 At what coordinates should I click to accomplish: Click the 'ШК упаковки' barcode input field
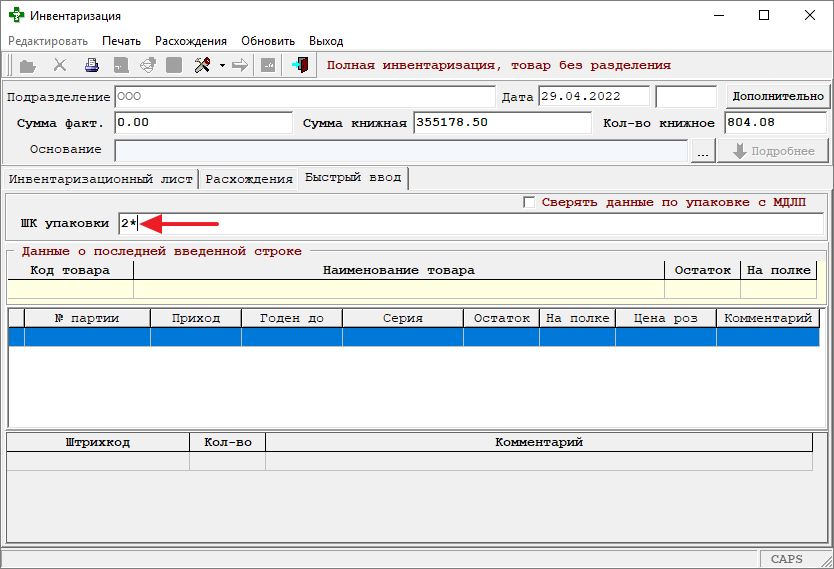(x=470, y=223)
